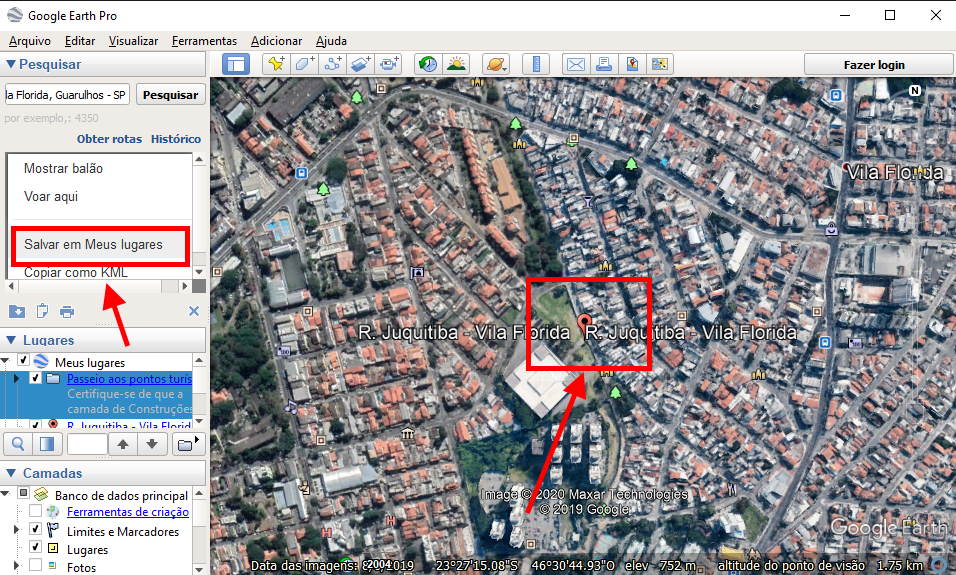Click the red placemark pin on map
Screen dimensions: 956x575
coord(585,323)
